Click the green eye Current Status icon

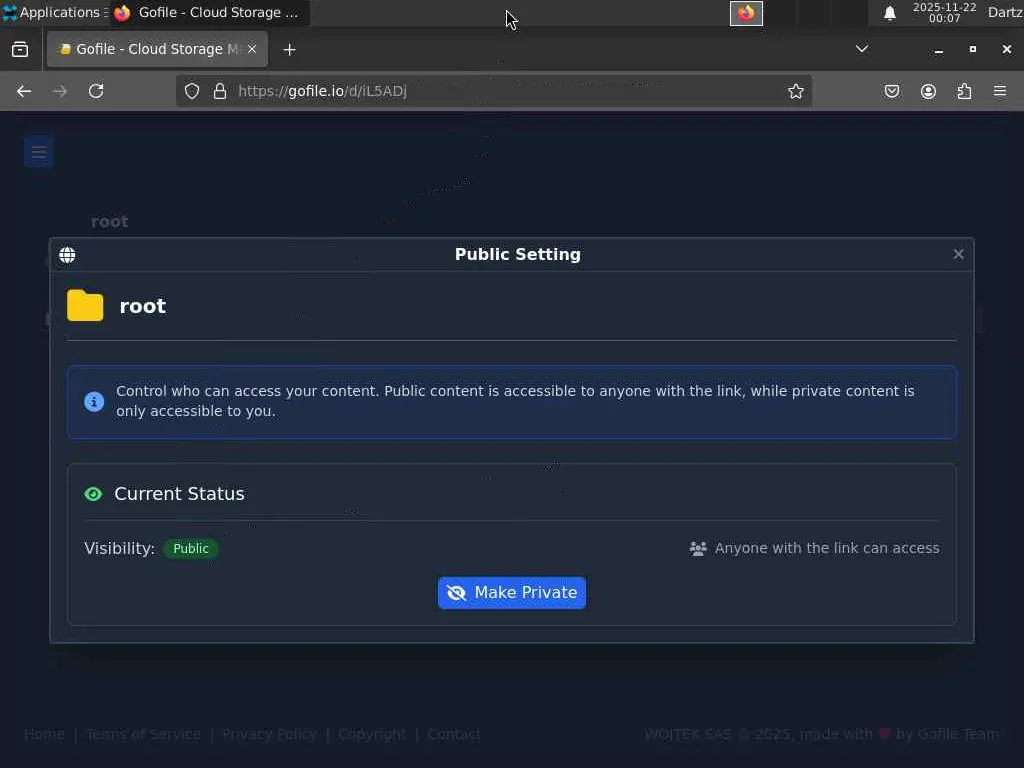click(x=93, y=494)
